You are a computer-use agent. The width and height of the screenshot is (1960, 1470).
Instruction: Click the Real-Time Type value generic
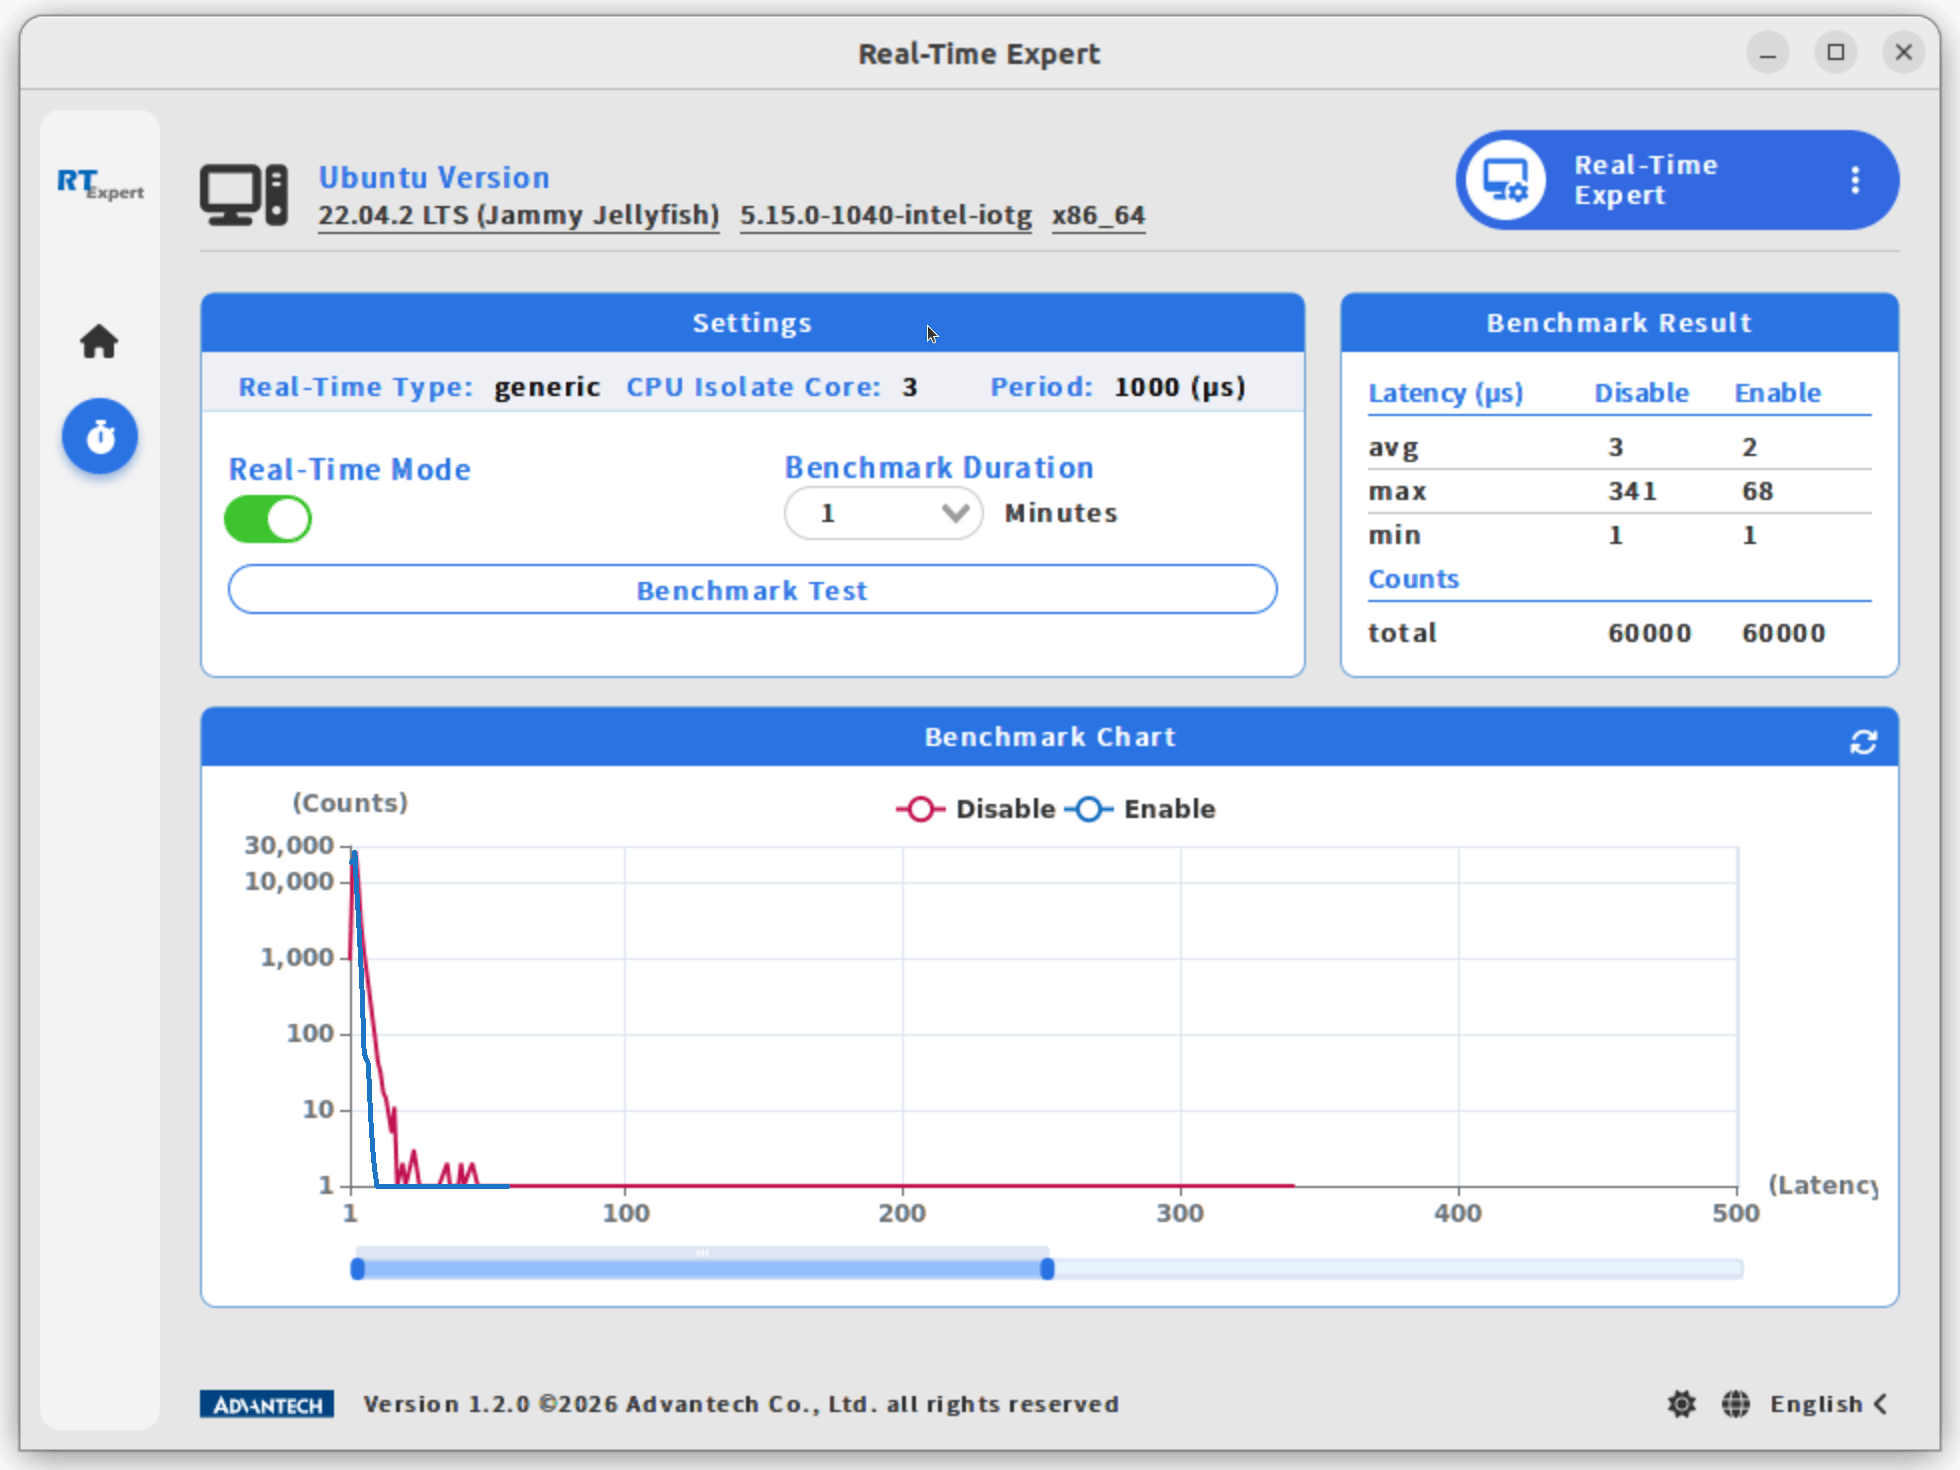pos(547,387)
